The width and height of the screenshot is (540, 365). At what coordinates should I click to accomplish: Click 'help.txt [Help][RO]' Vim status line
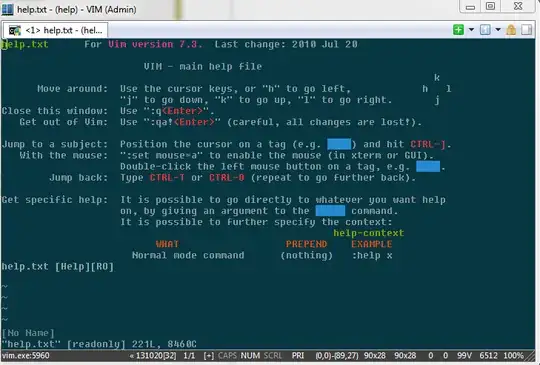click(x=58, y=267)
